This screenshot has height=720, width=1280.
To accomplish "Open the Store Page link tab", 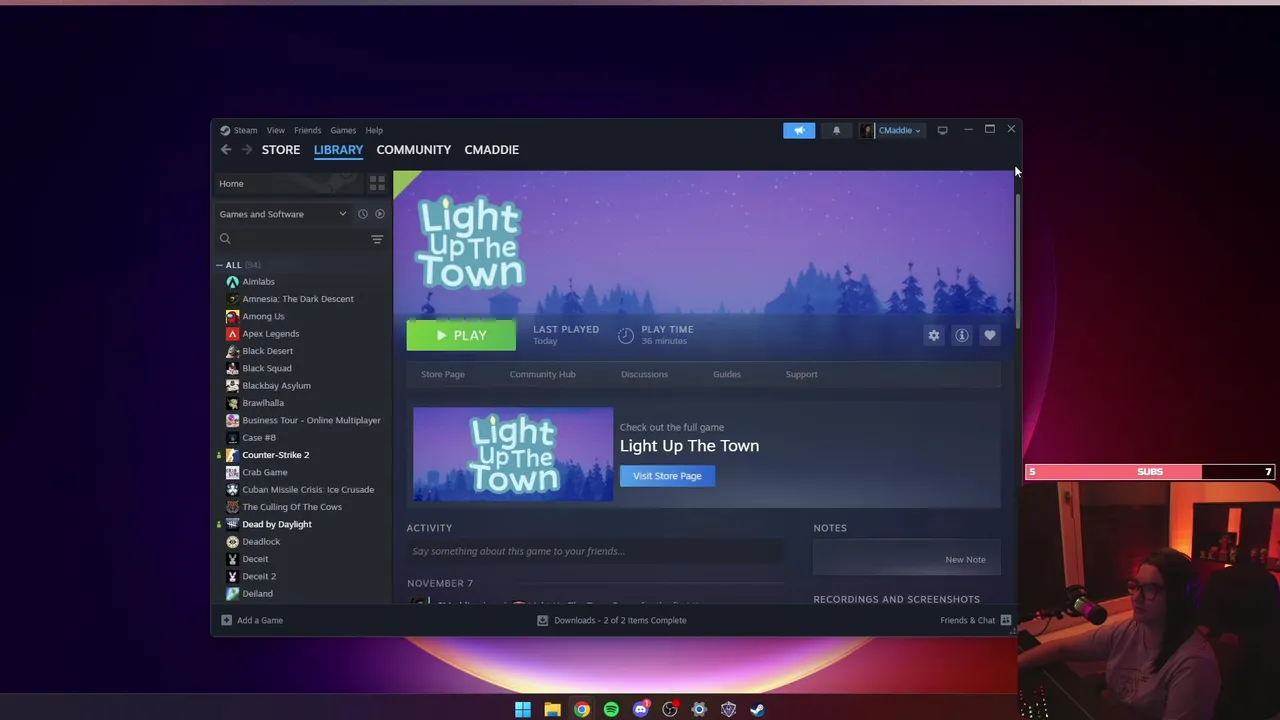I will pyautogui.click(x=442, y=374).
